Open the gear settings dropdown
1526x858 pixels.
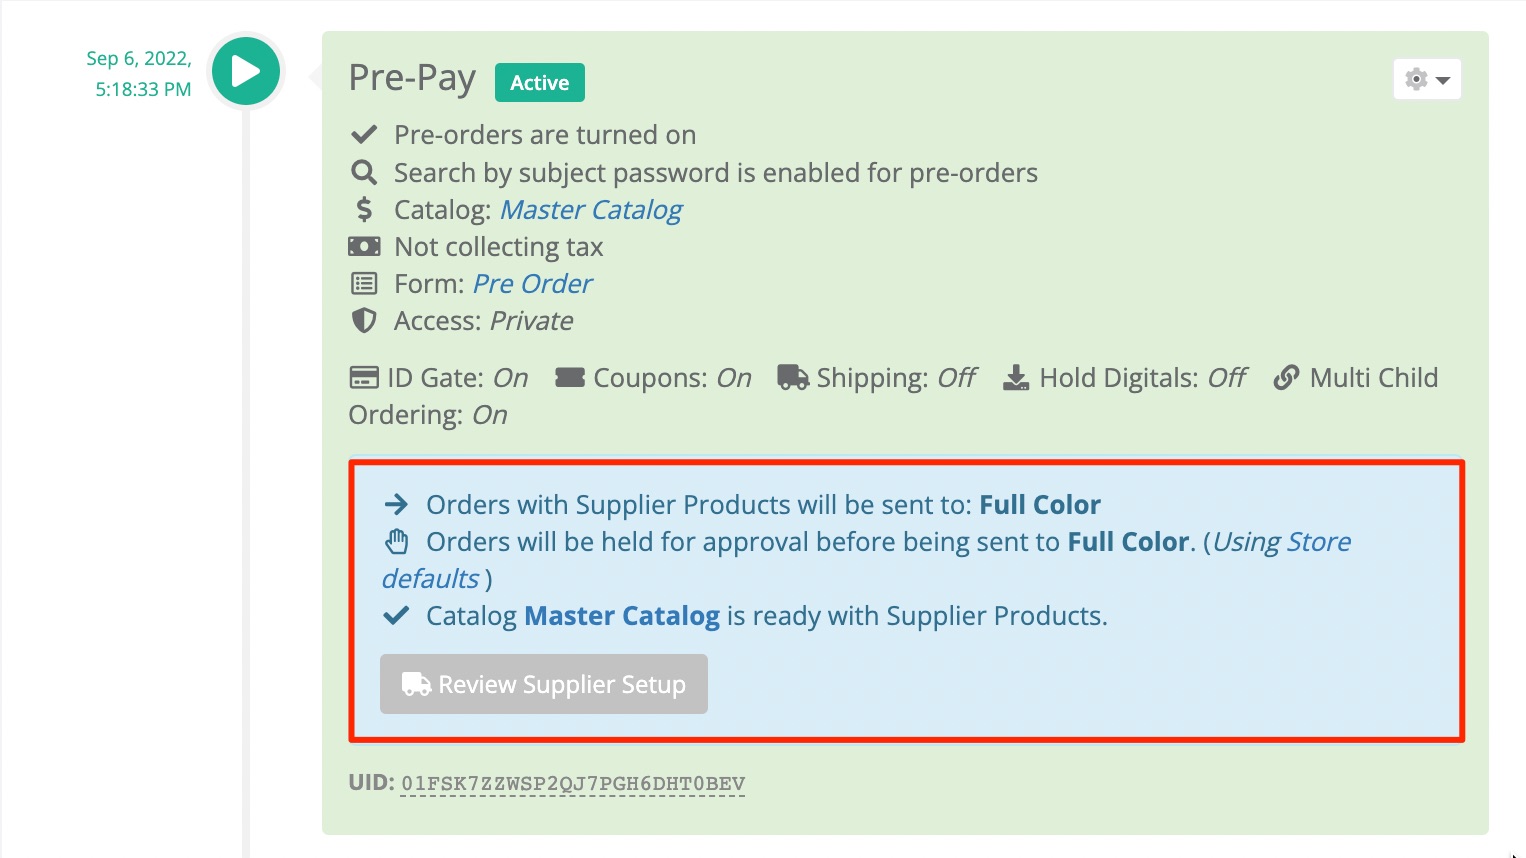[1427, 79]
